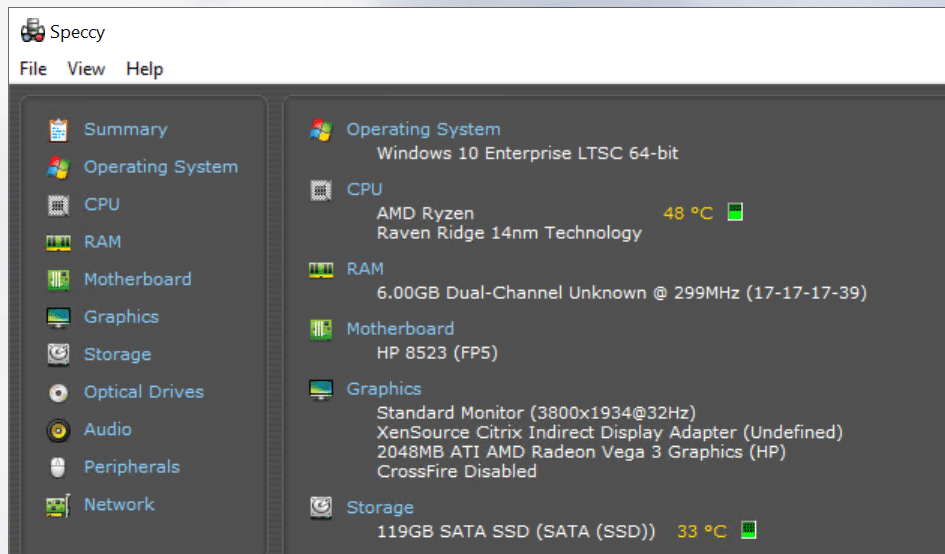
Task: Click the Summary clipboard icon in sidebar
Action: [x=58, y=130]
